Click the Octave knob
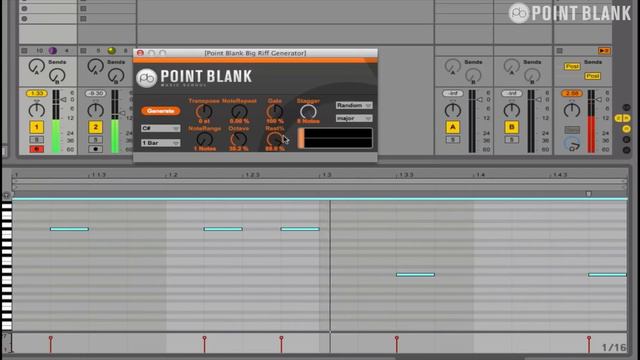The image size is (640, 360). (x=239, y=139)
